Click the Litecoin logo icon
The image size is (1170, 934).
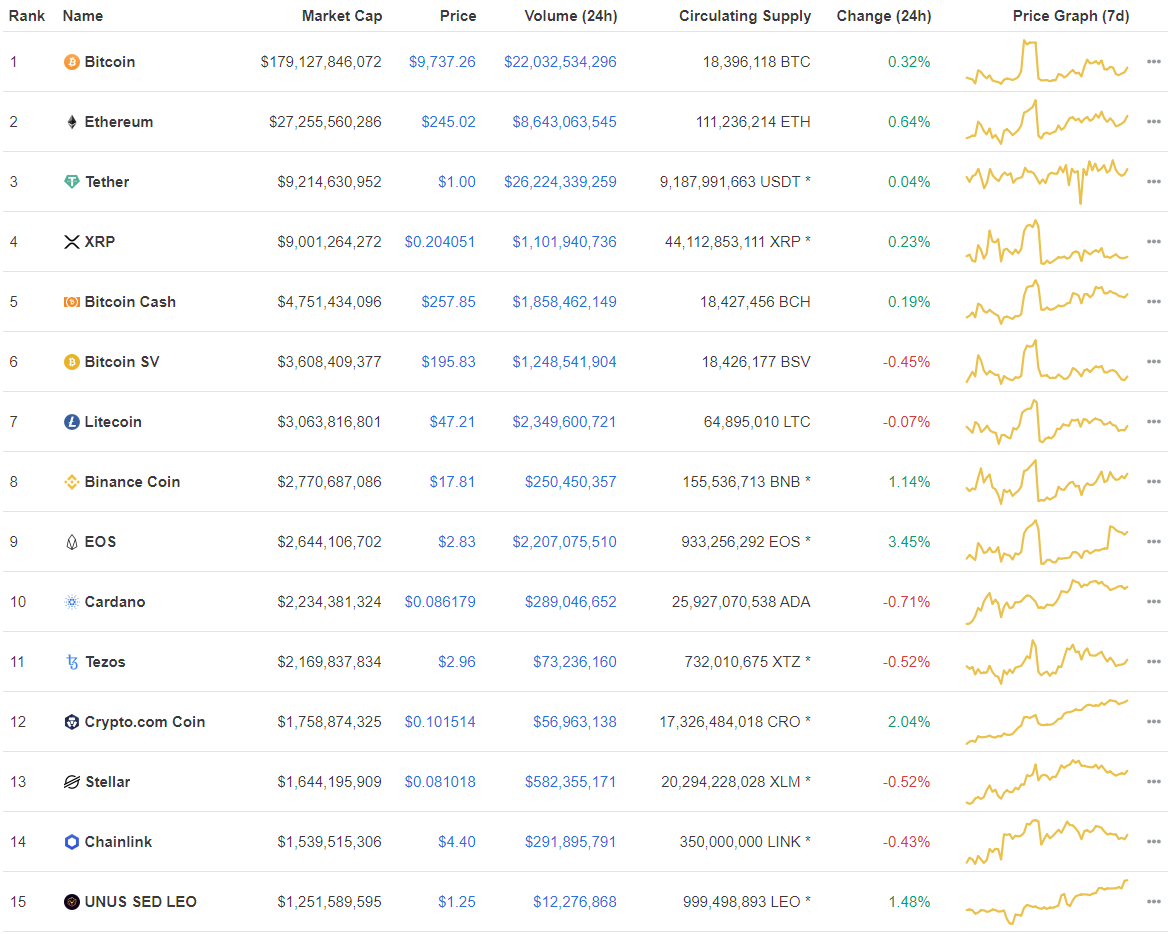click(x=72, y=422)
